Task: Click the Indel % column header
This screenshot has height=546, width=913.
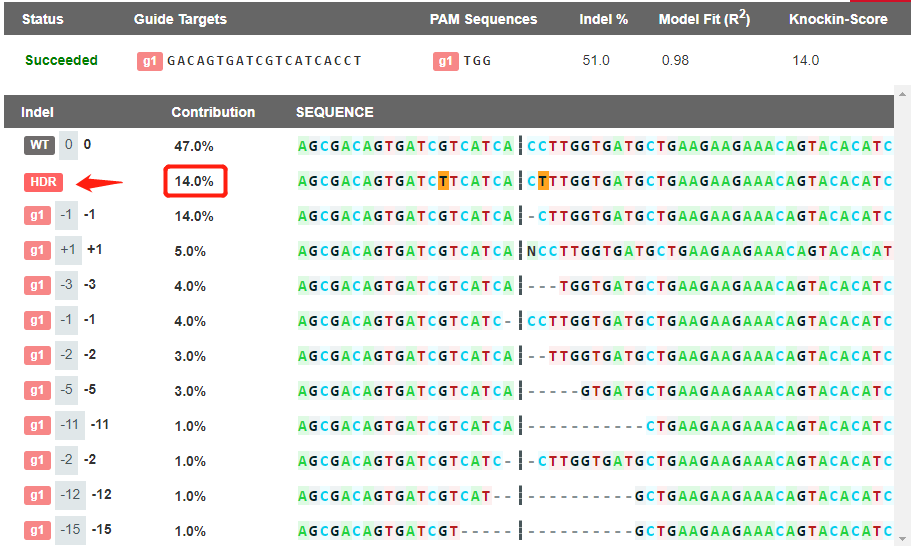Action: click(604, 19)
